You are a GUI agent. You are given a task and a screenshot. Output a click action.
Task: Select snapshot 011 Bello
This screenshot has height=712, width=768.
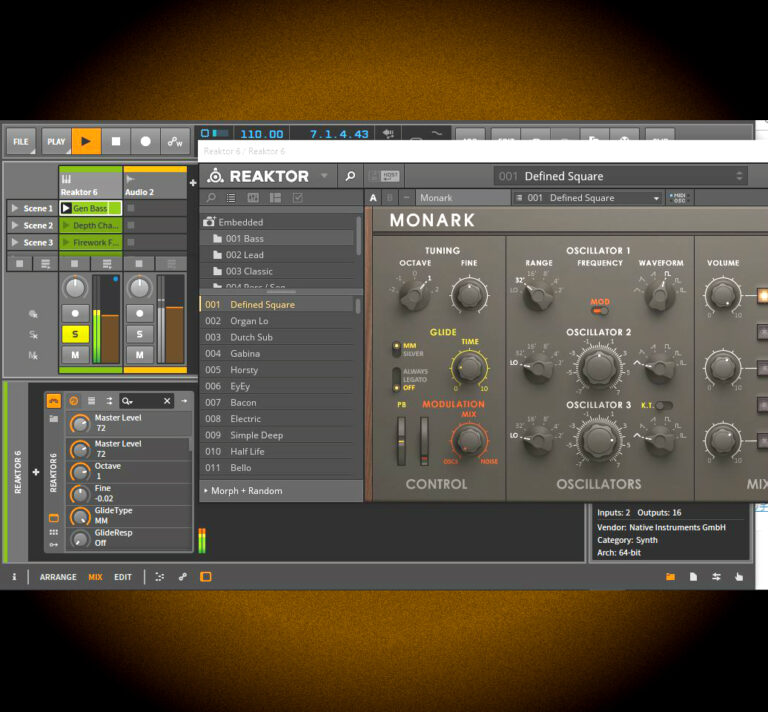(x=277, y=468)
